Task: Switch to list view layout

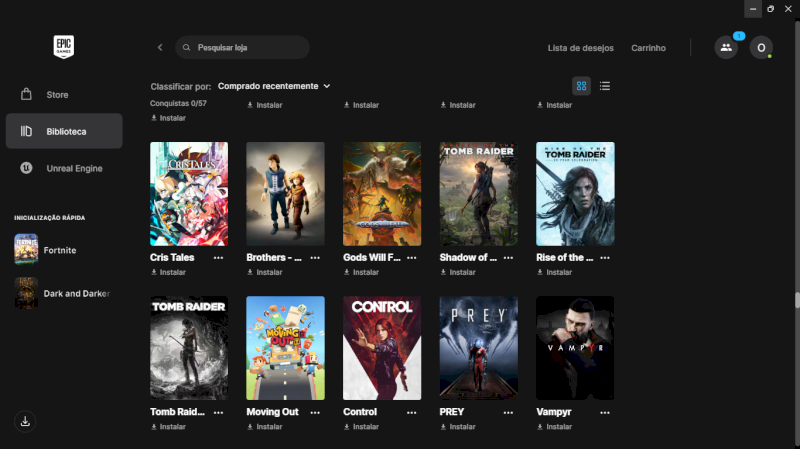Action: click(x=605, y=86)
